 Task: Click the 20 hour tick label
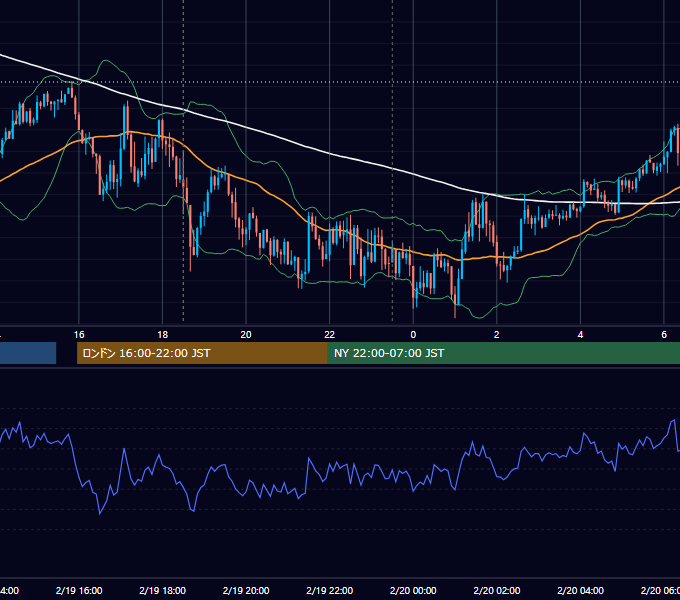click(246, 335)
